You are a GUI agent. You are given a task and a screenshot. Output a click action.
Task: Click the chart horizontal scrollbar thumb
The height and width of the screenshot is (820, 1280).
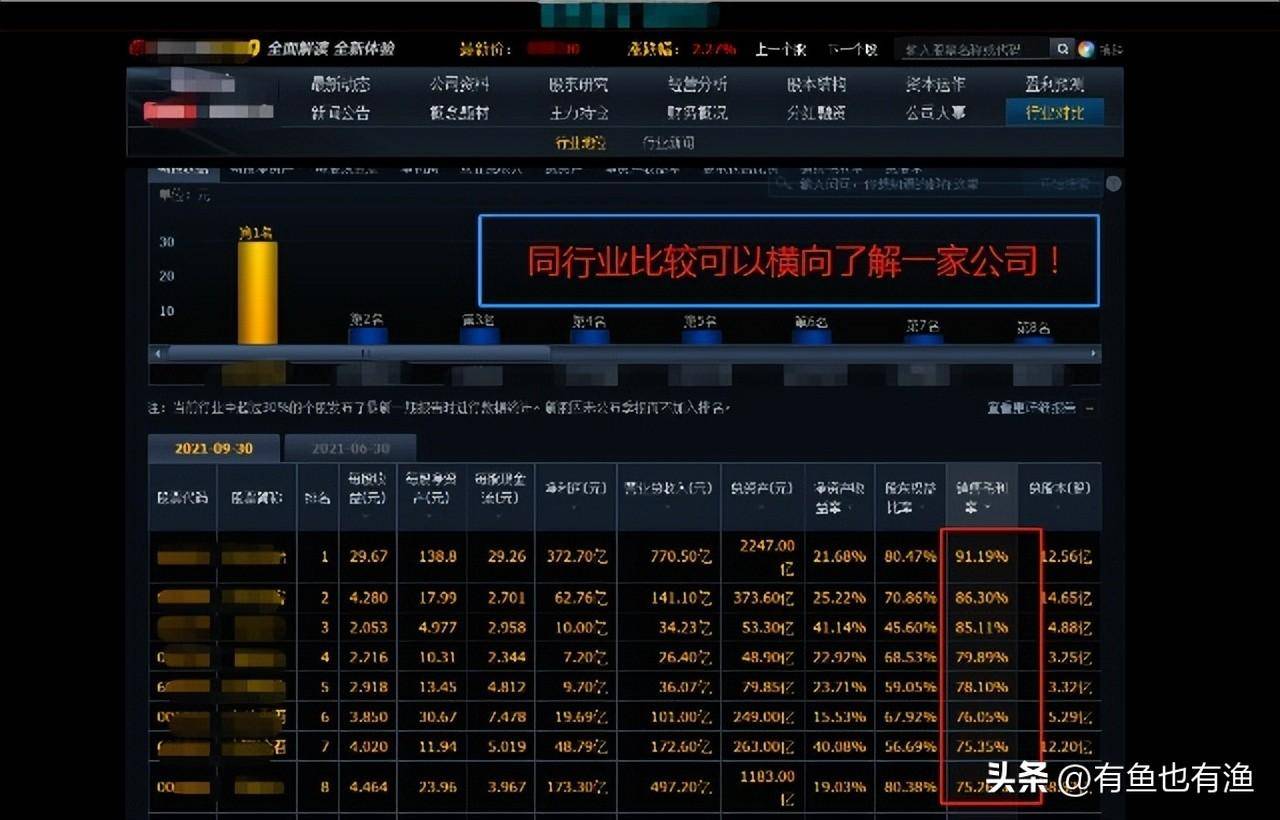(359, 354)
